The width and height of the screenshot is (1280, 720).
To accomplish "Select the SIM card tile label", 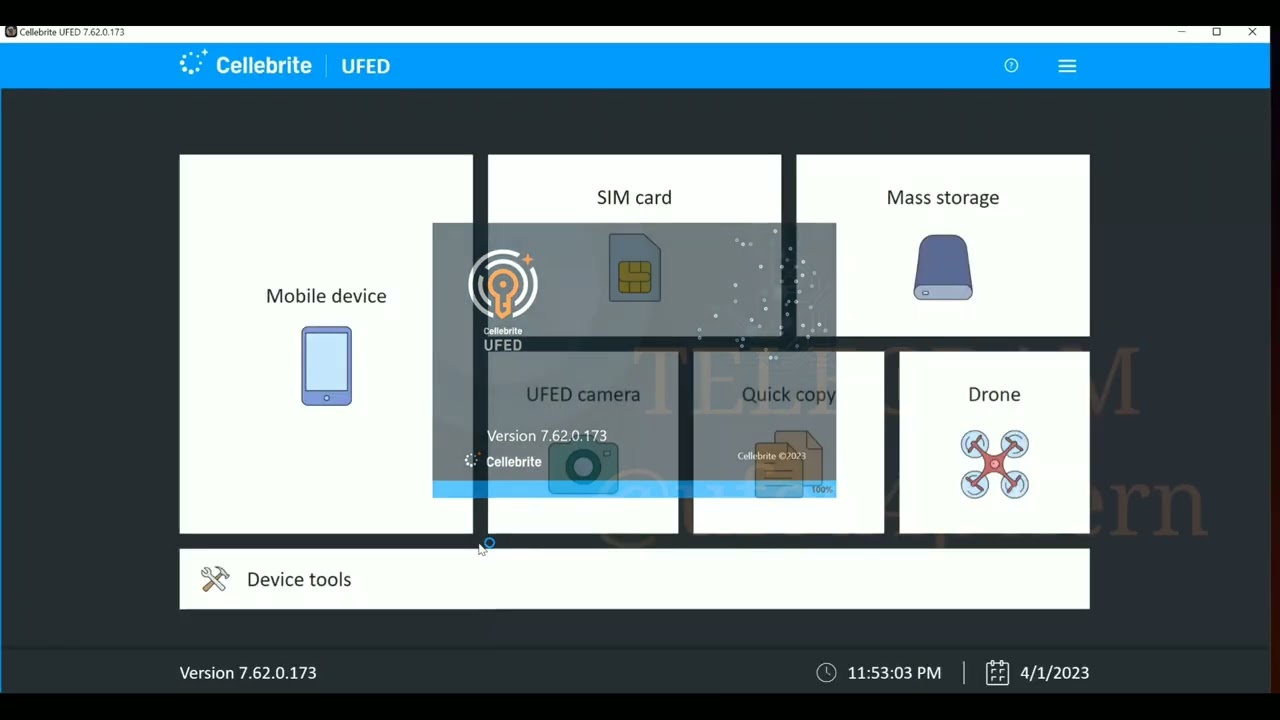I will tap(634, 197).
